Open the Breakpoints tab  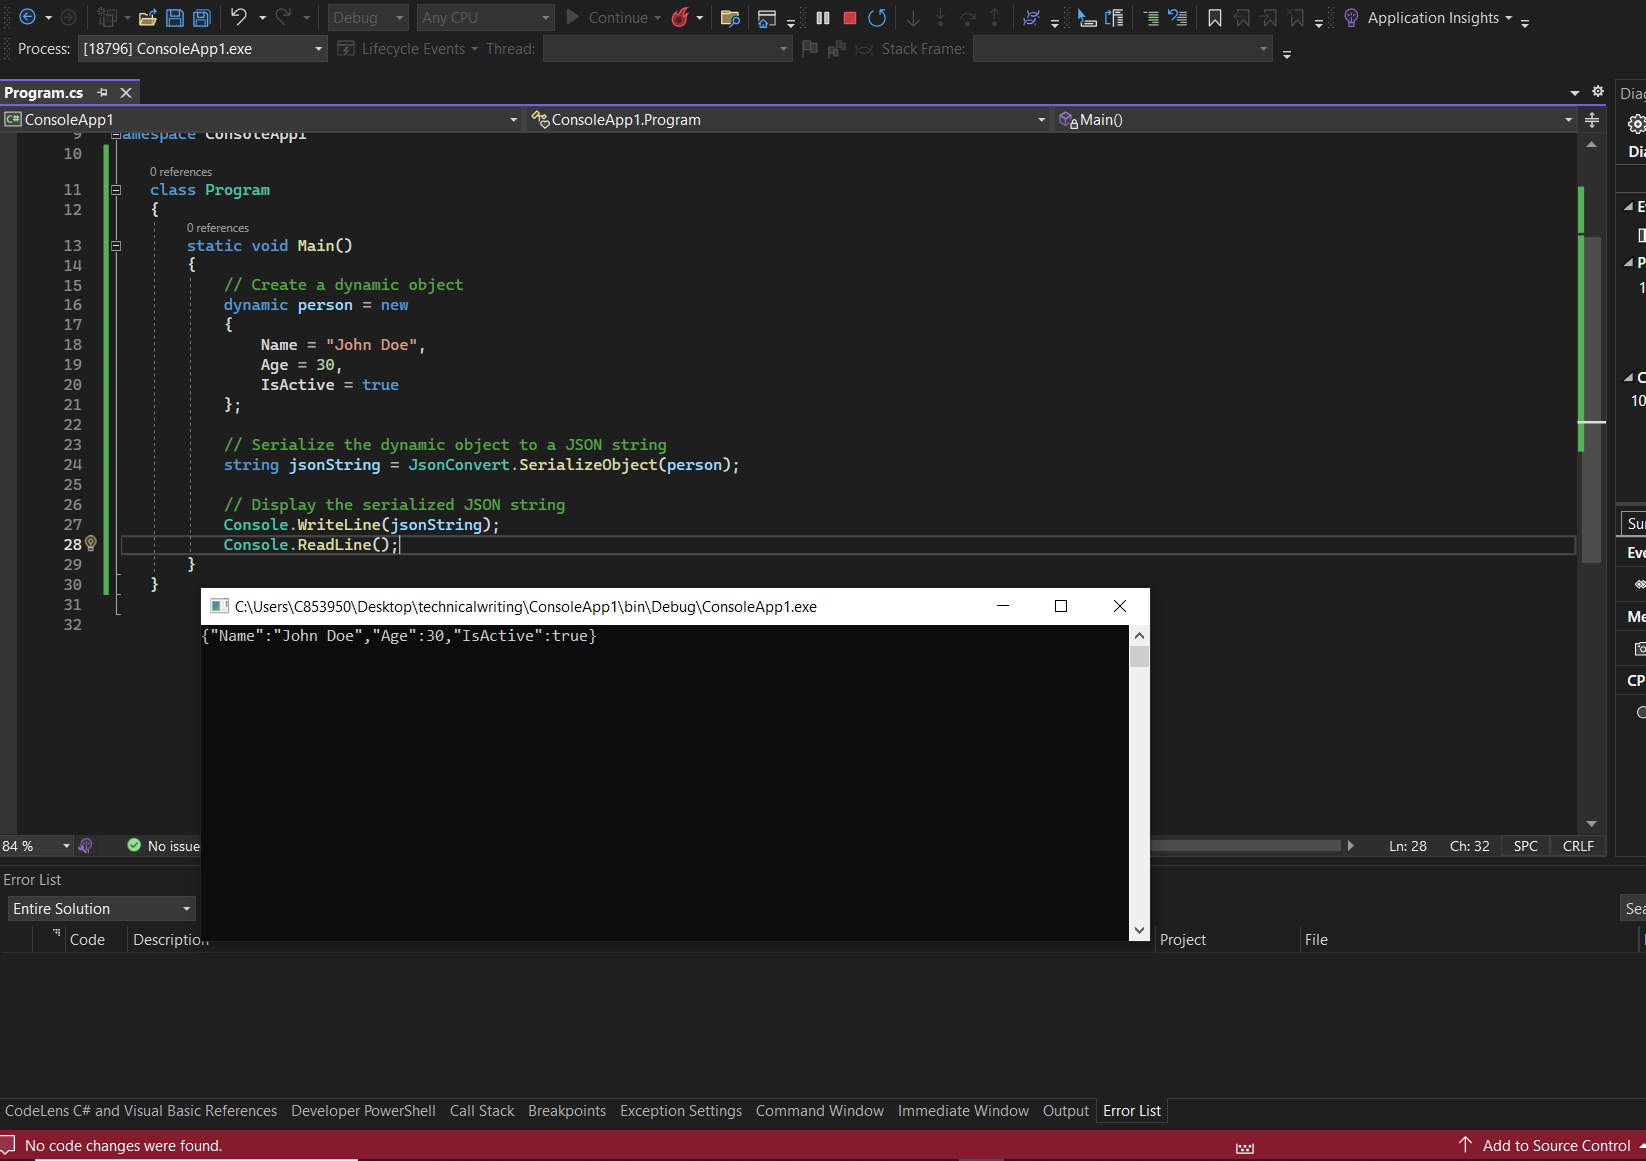[x=566, y=1111]
